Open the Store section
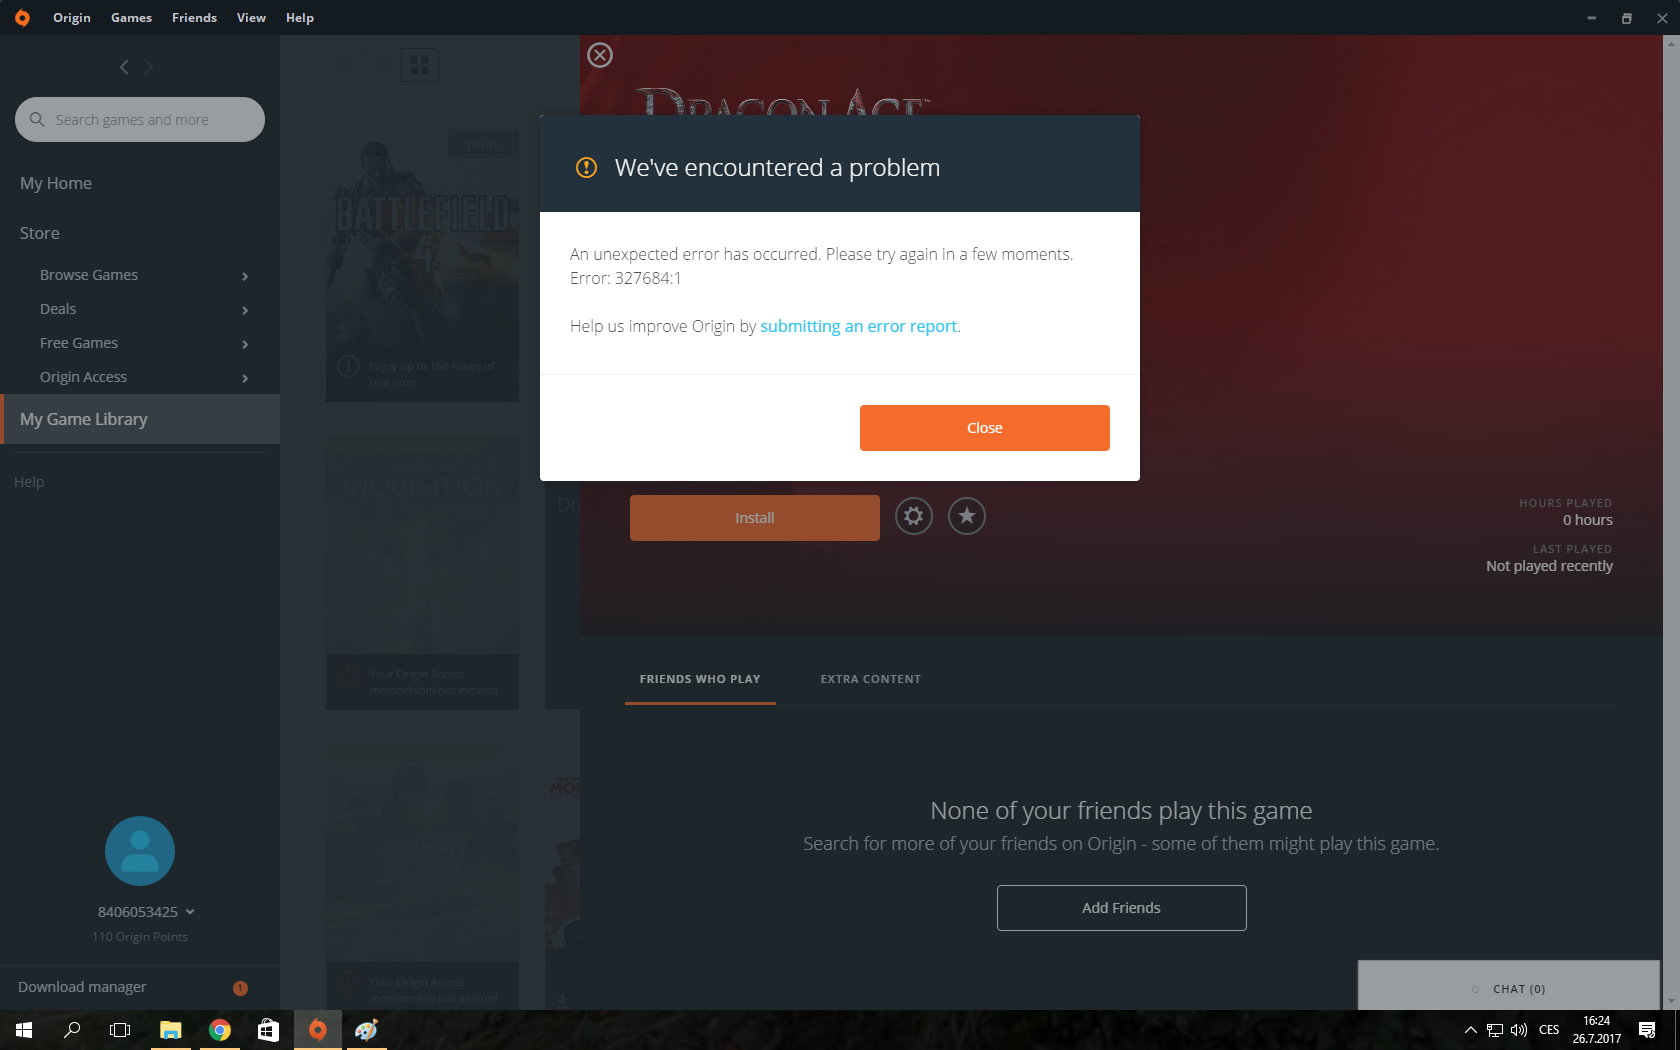The height and width of the screenshot is (1050, 1680). point(40,233)
